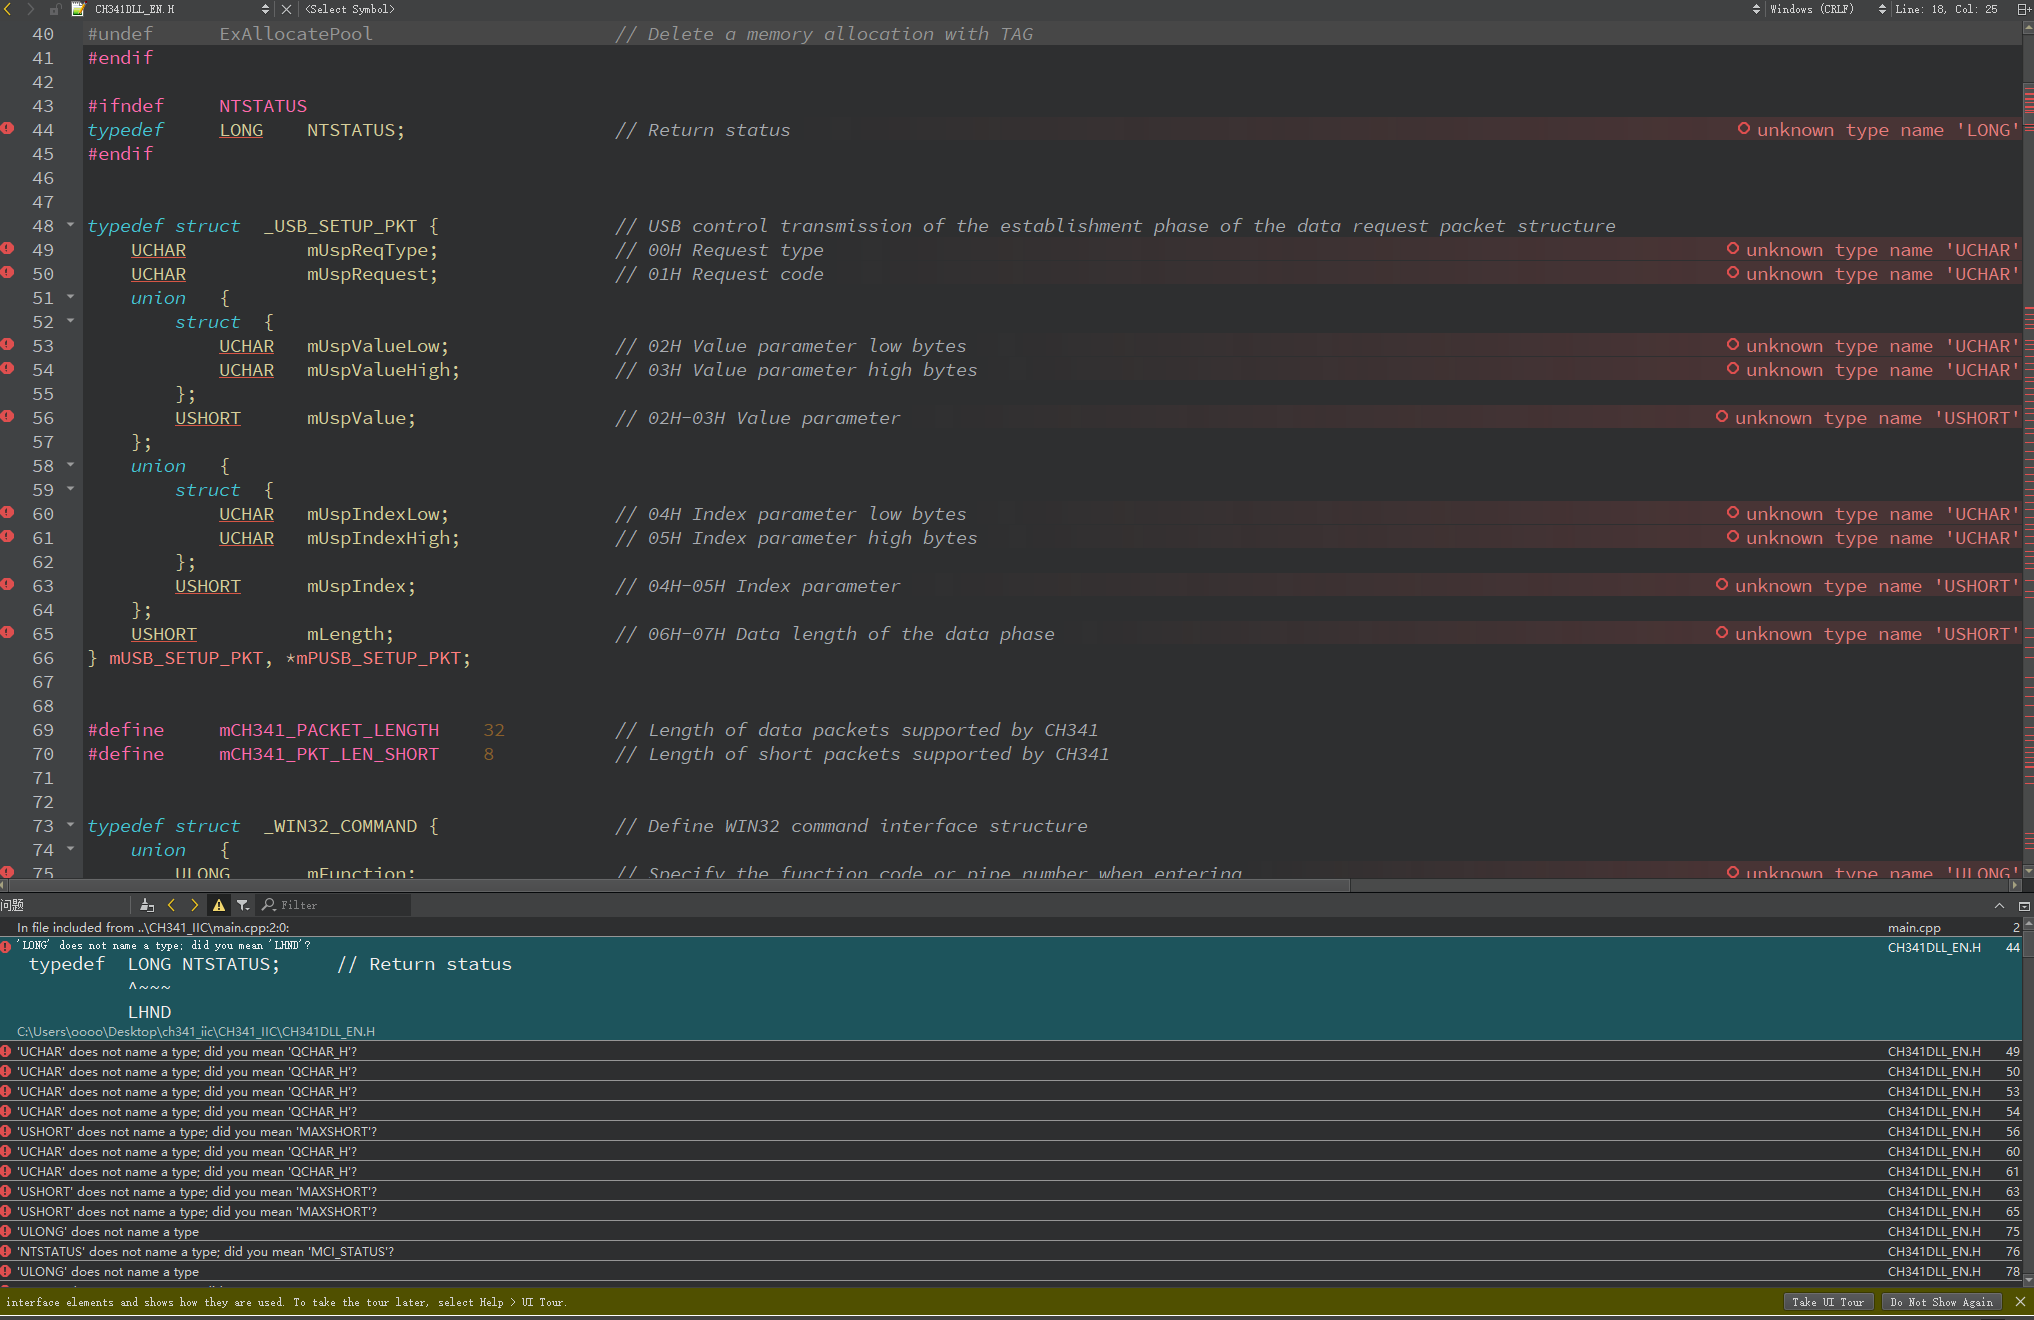Collapse struct block at line 52
Viewport: 2034px width, 1320px height.
click(x=71, y=321)
